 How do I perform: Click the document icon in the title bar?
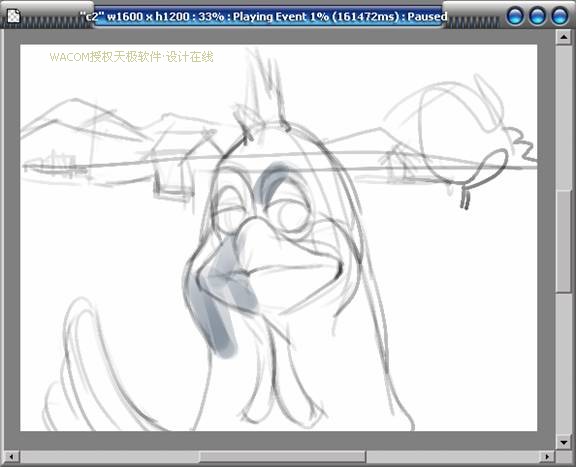click(14, 16)
